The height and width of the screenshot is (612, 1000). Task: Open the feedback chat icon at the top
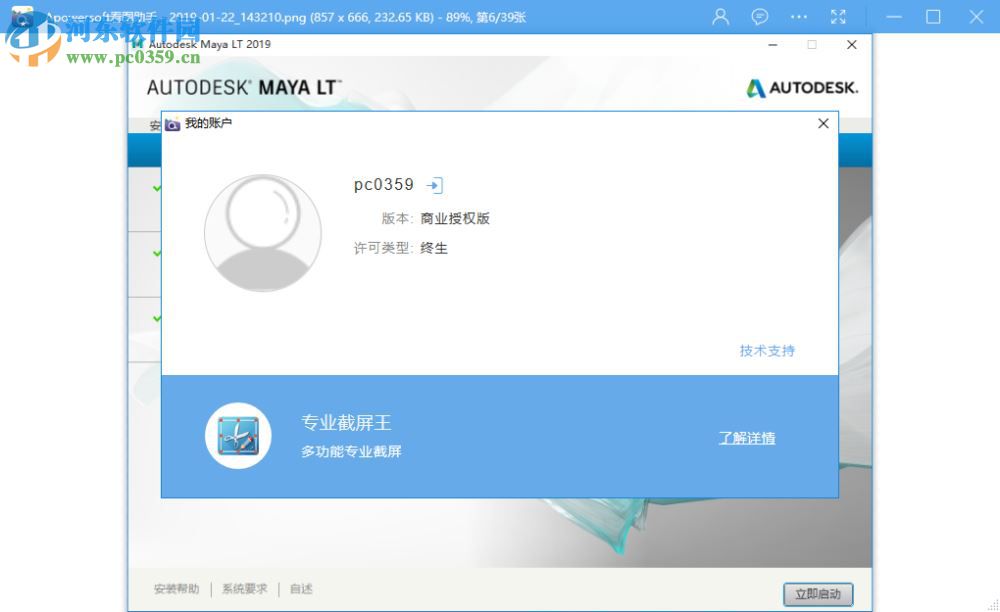tap(760, 17)
